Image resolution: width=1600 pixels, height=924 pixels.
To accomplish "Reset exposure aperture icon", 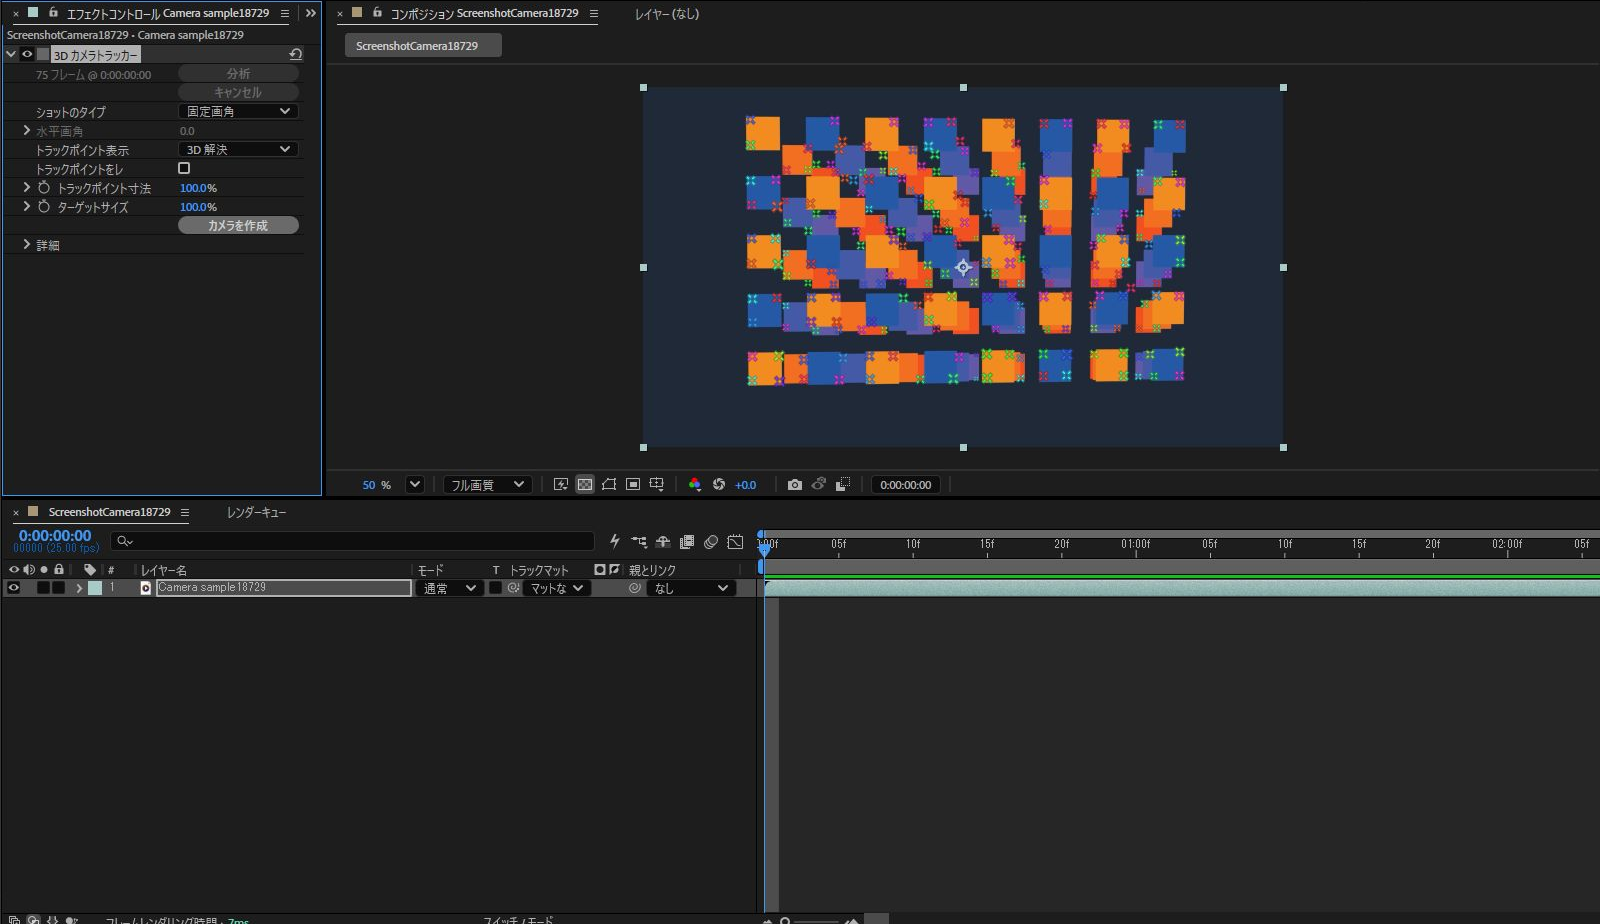I will [x=719, y=484].
